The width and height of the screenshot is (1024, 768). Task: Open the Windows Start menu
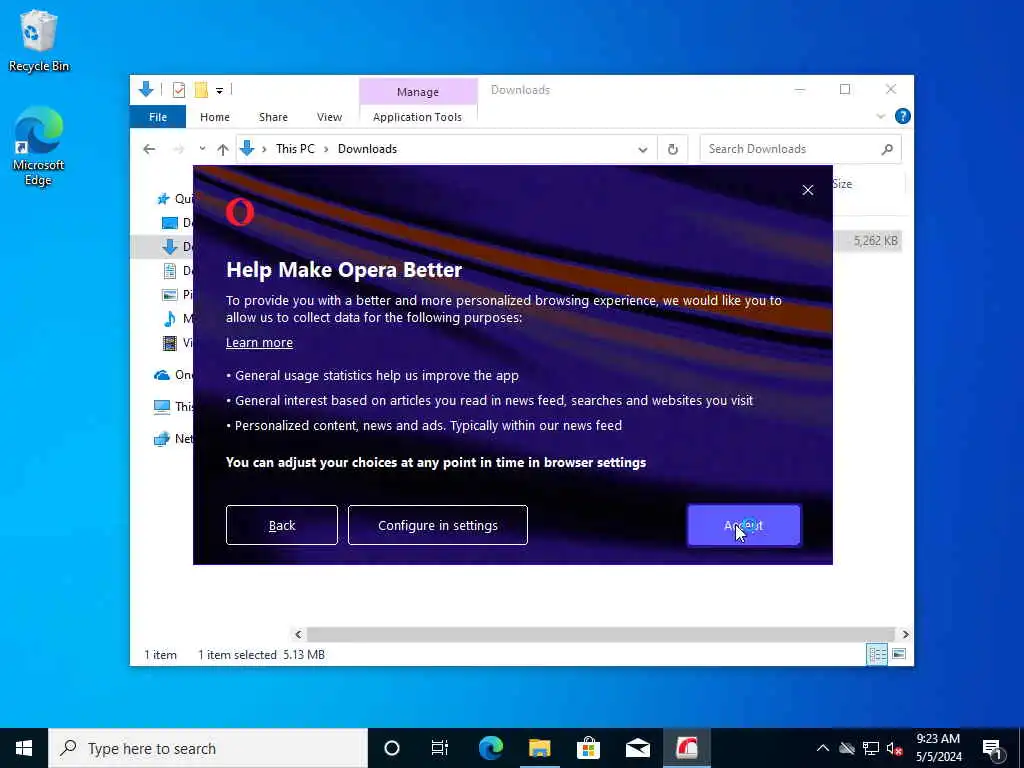click(24, 748)
